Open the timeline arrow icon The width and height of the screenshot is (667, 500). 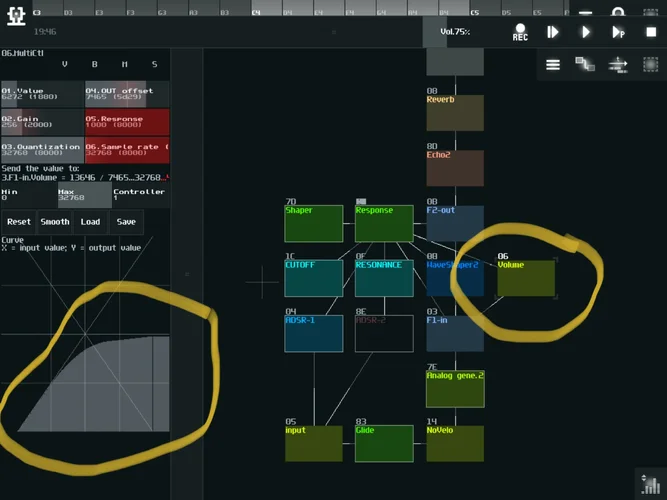(618, 65)
